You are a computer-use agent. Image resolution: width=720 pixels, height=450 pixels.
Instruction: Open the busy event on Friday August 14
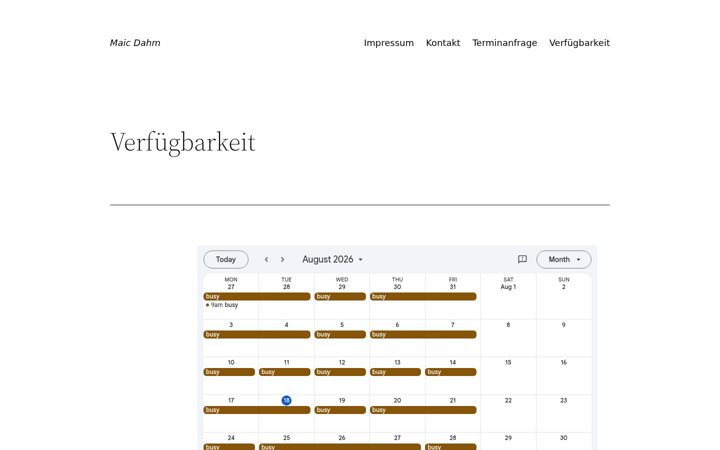[x=451, y=372]
